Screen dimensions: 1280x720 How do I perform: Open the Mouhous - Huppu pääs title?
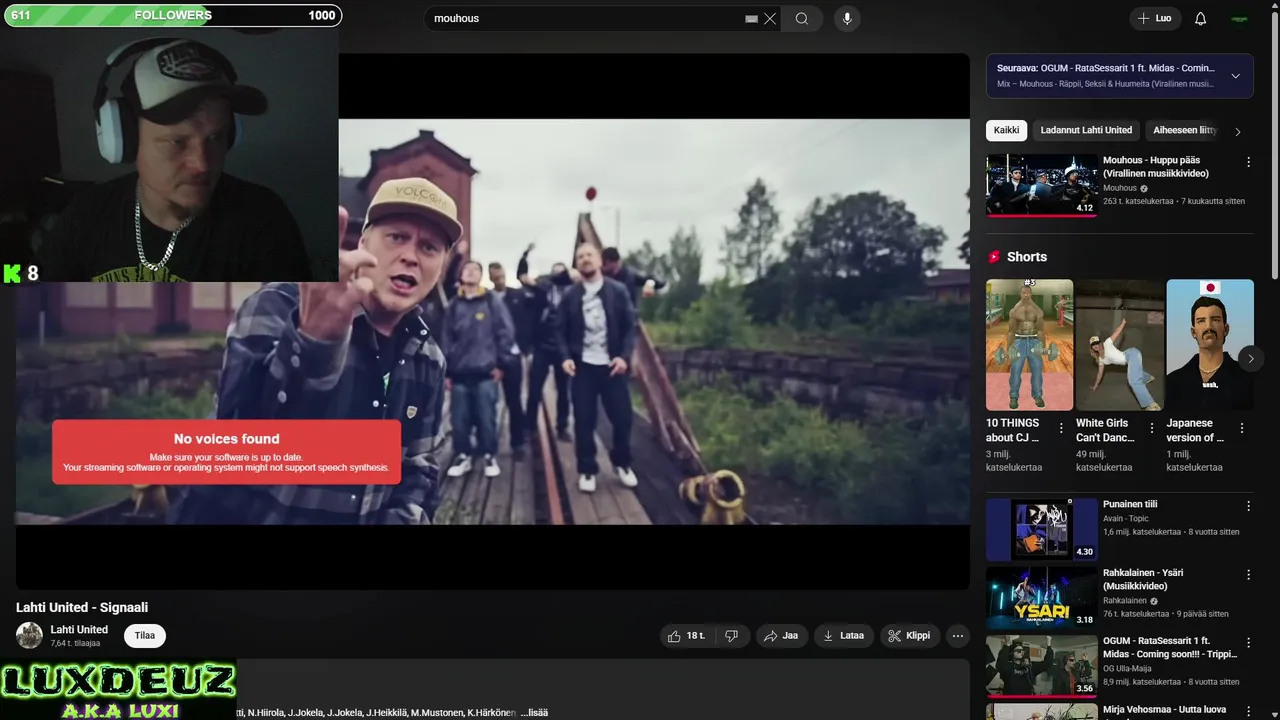(1155, 166)
